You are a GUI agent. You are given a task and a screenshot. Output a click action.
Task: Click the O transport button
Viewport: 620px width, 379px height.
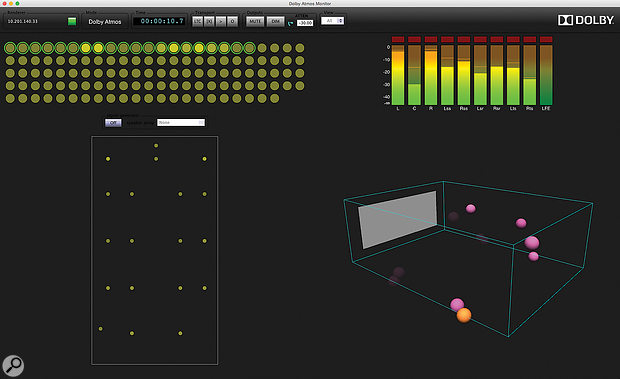232,21
